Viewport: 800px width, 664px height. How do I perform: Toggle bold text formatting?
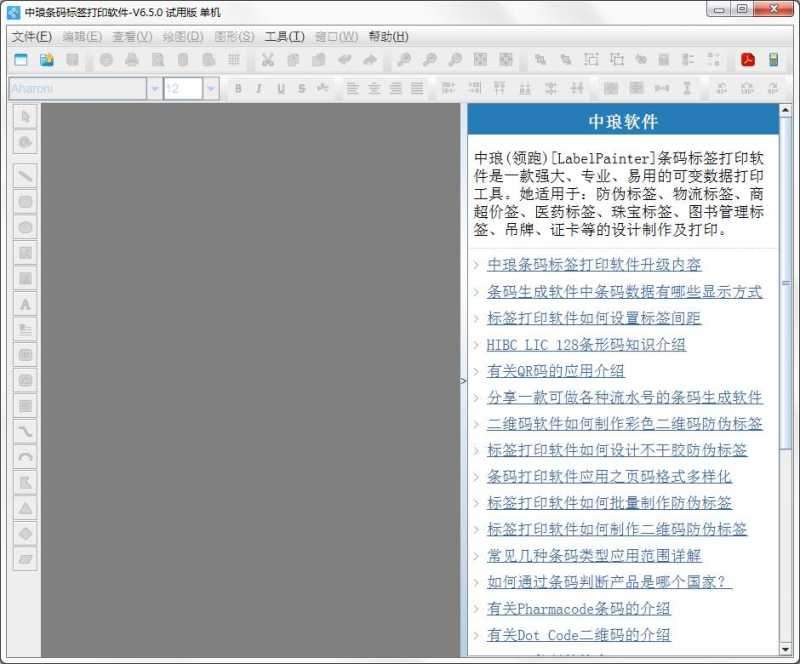(239, 88)
